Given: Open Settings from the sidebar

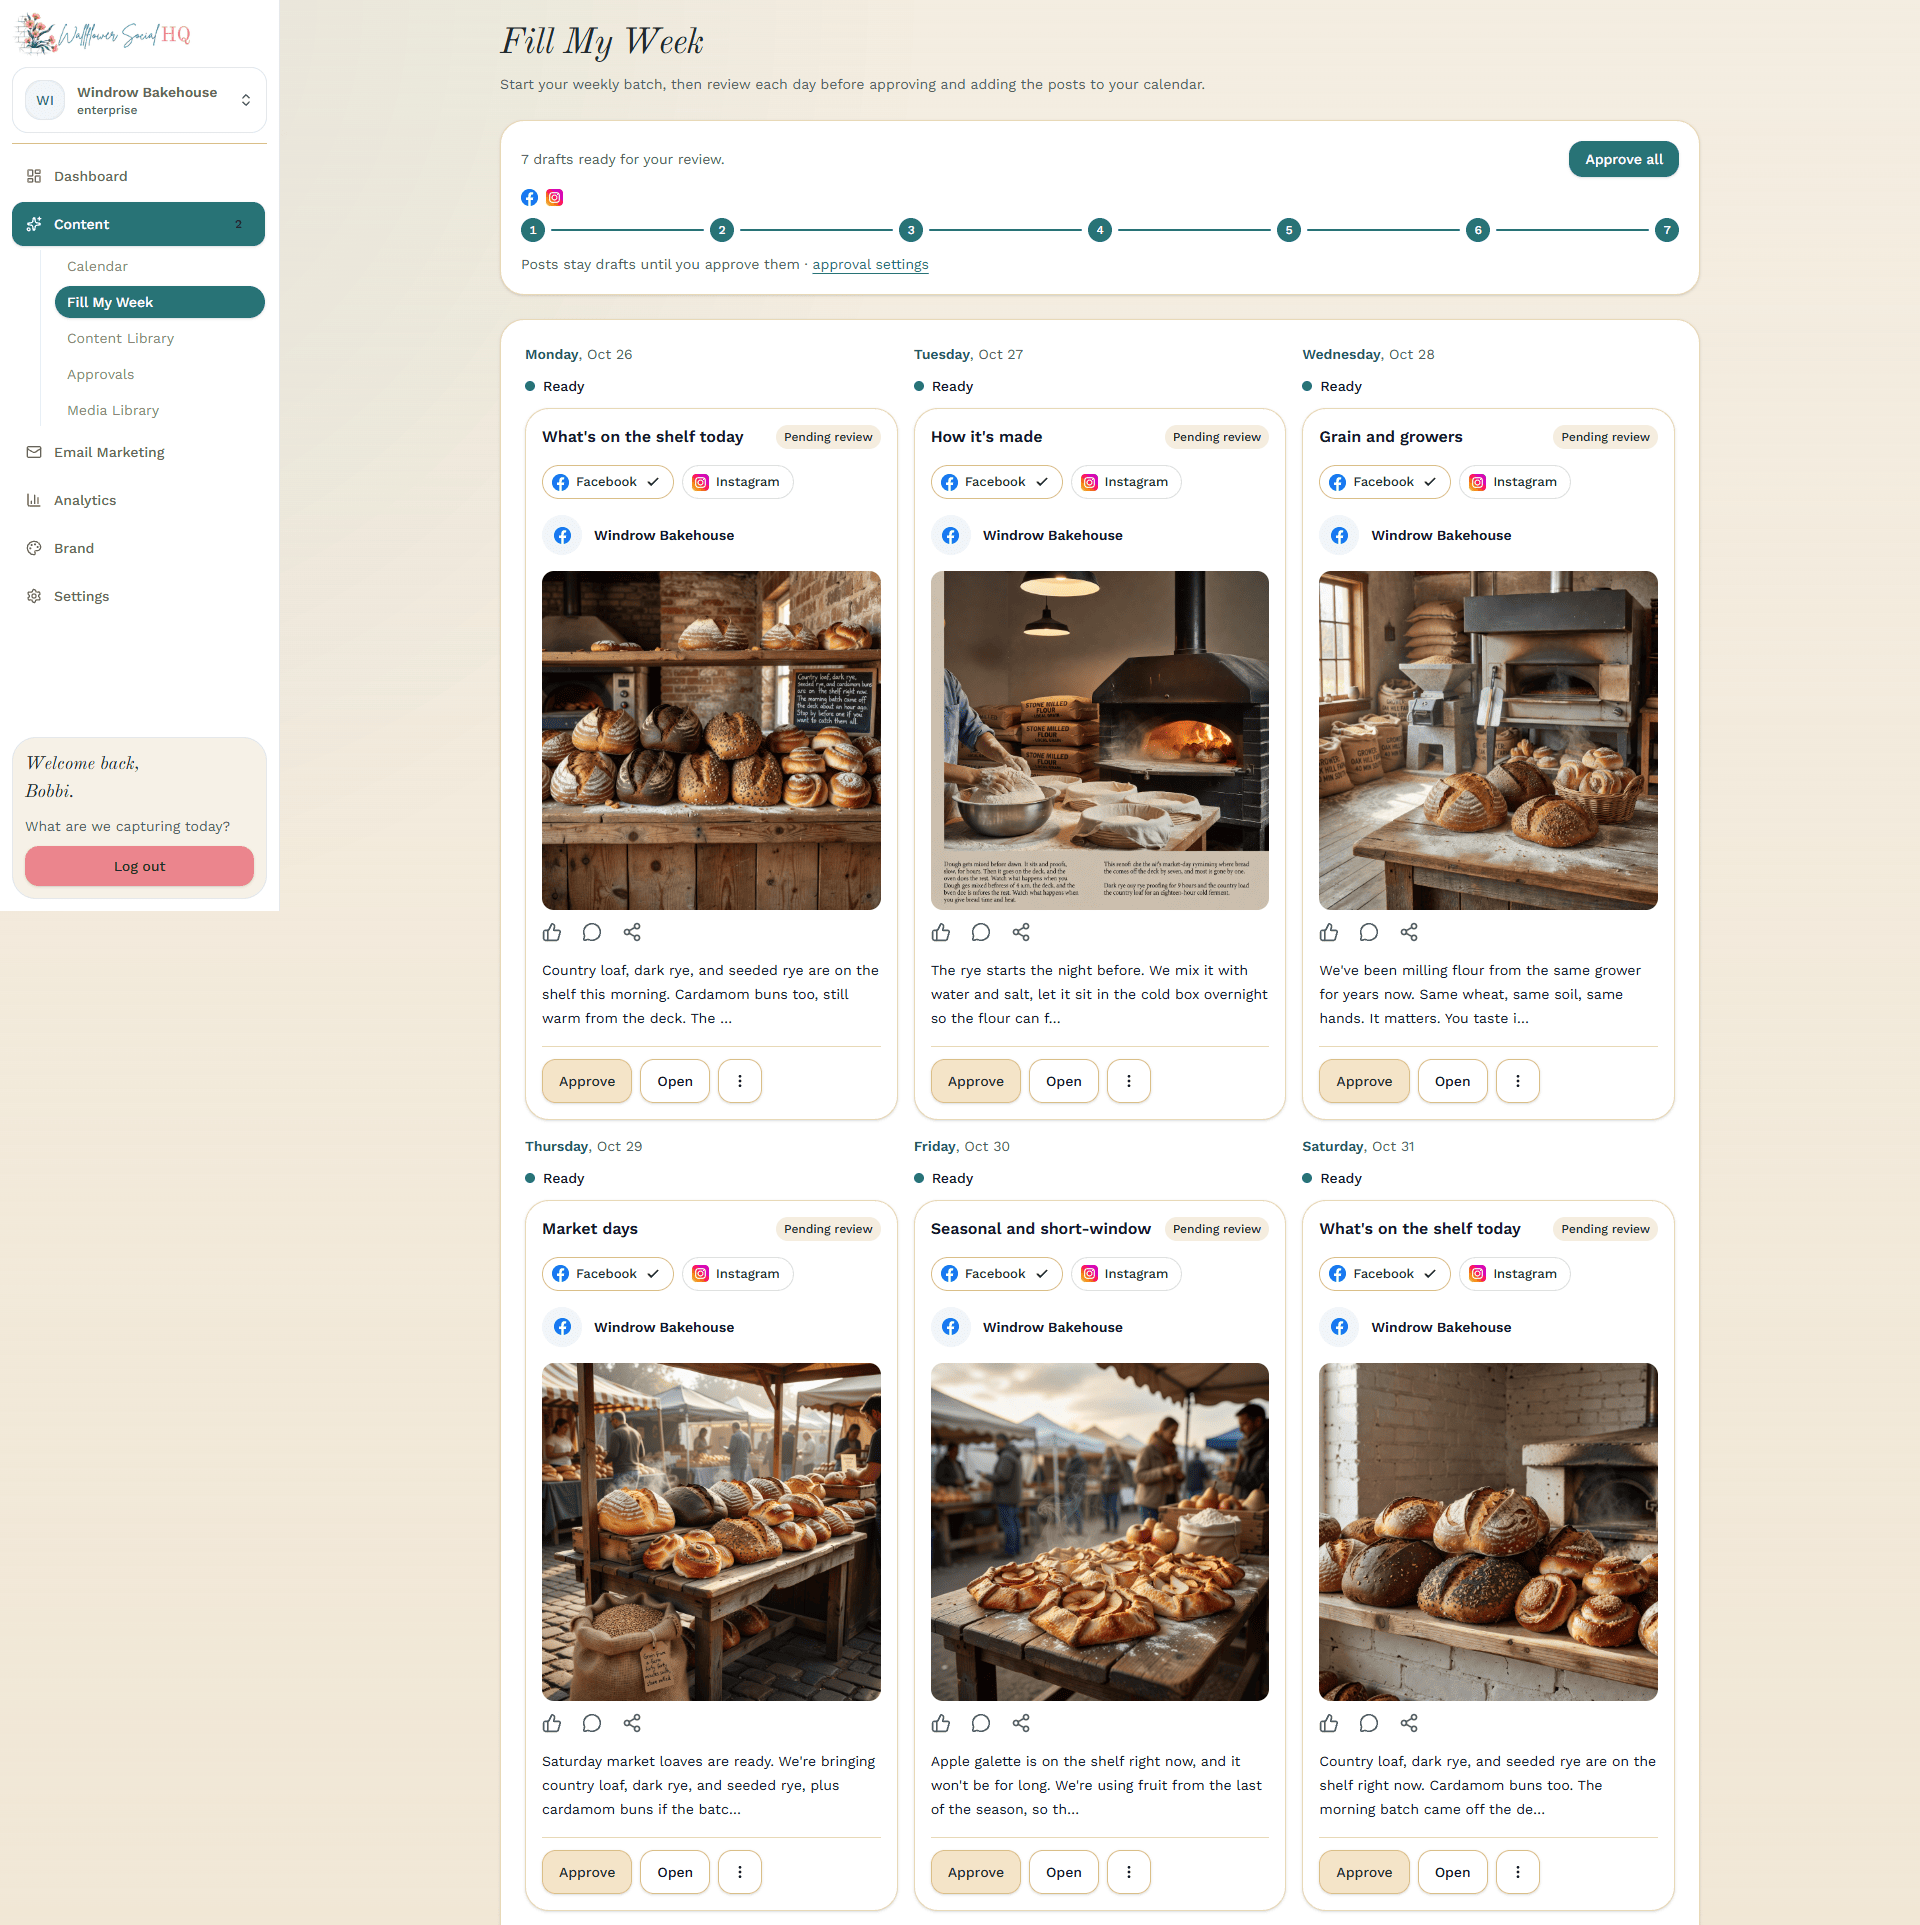Looking at the screenshot, I should pyautogui.click(x=139, y=596).
